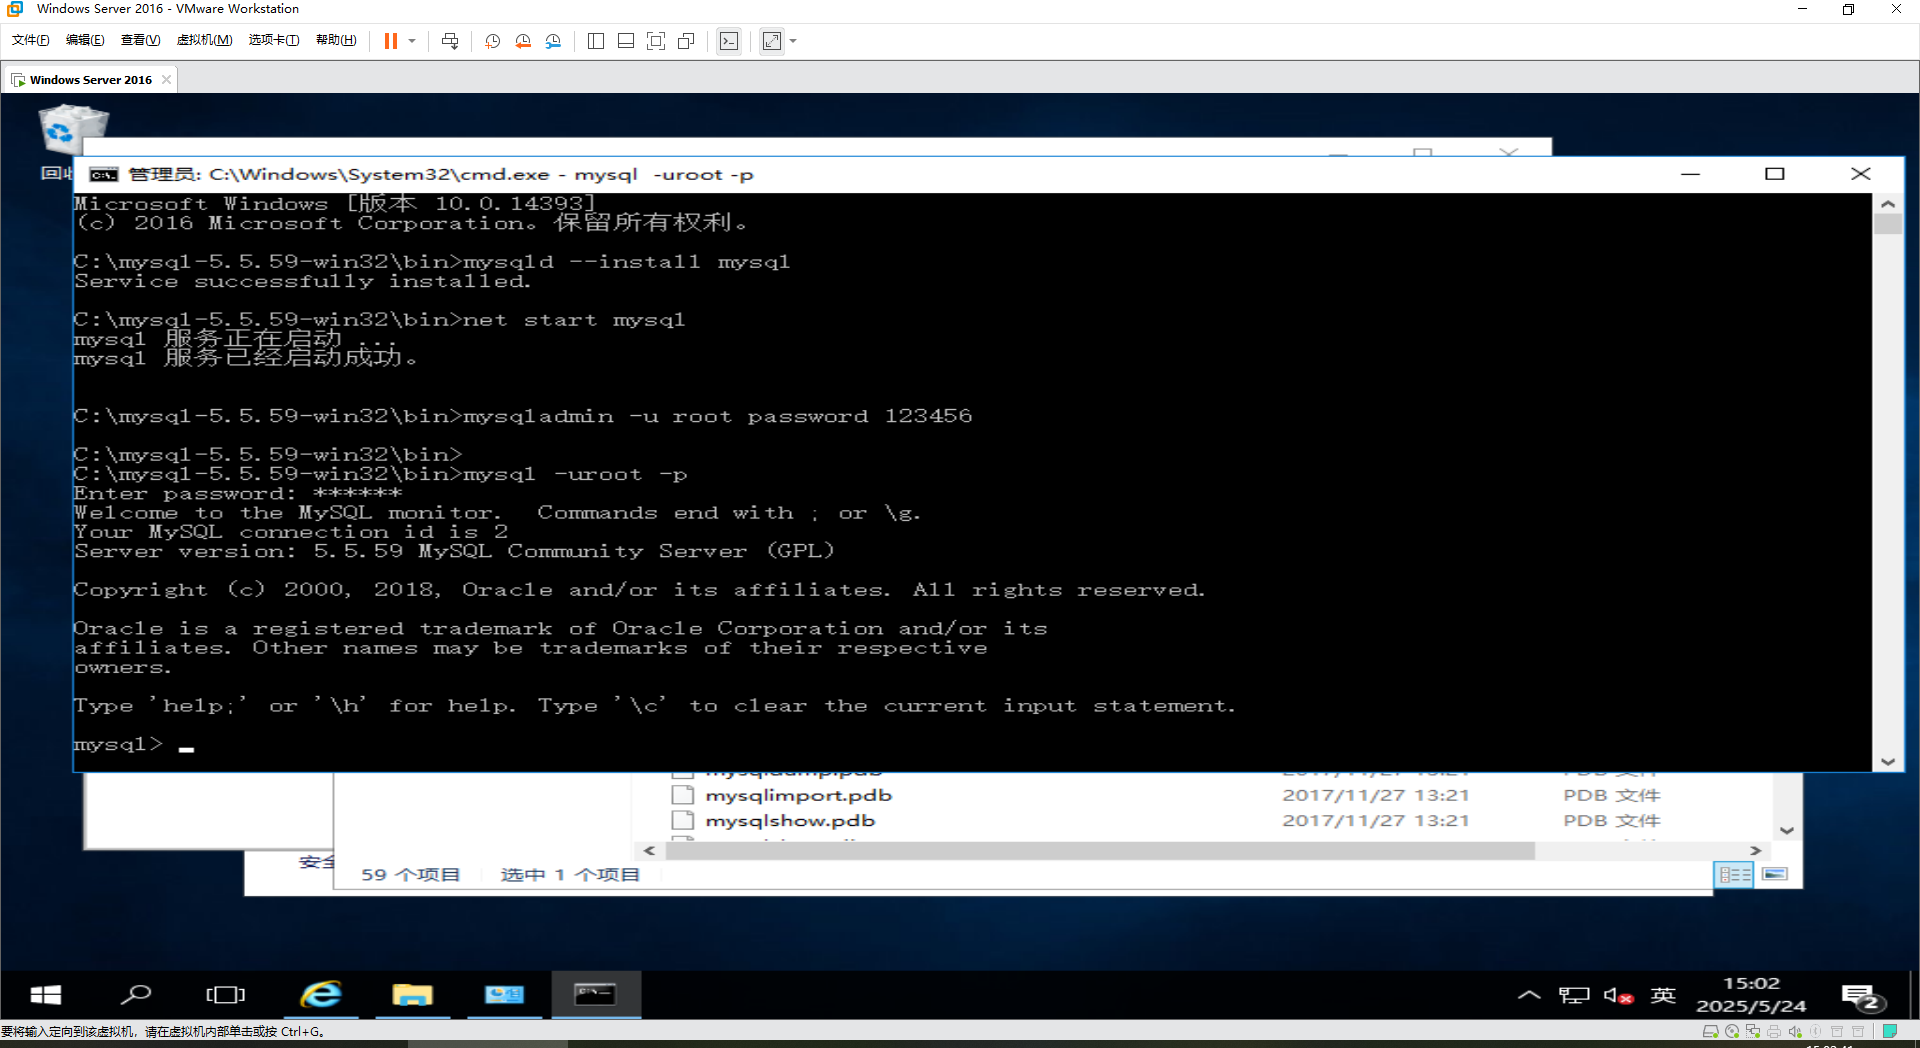
Task: Open the Action Center notifications
Action: point(1863,997)
